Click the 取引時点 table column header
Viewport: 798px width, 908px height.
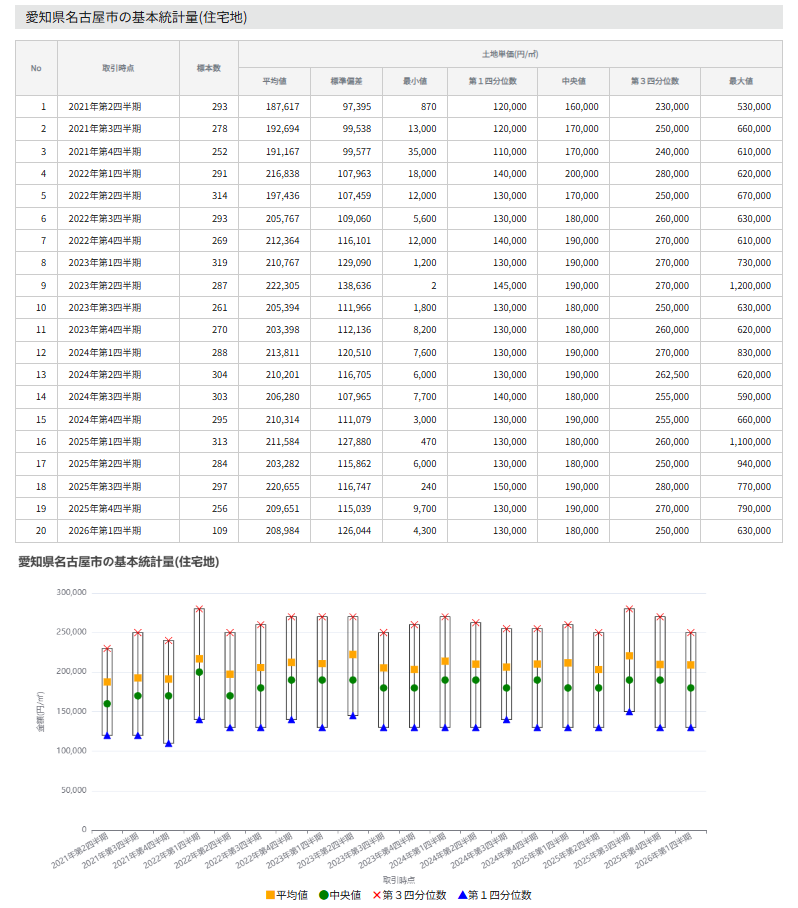pos(118,68)
